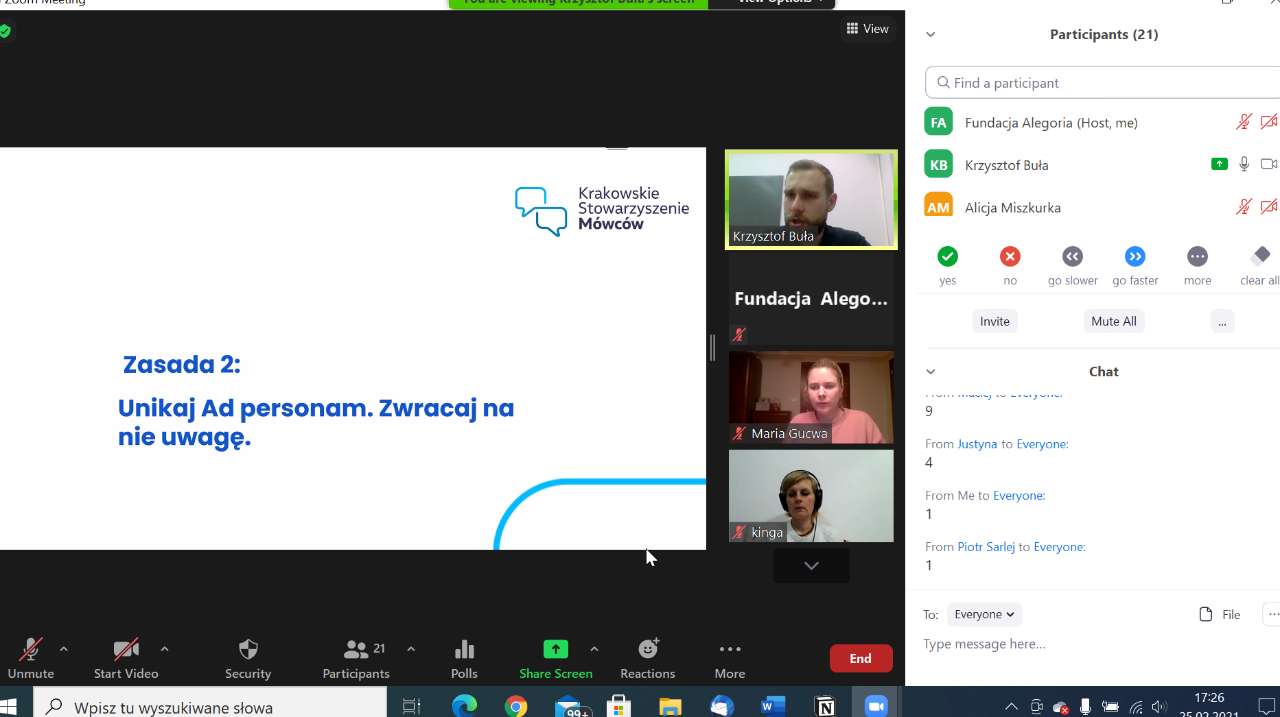Click the Share Screen green icon
The width and height of the screenshot is (1280, 717).
(x=555, y=649)
